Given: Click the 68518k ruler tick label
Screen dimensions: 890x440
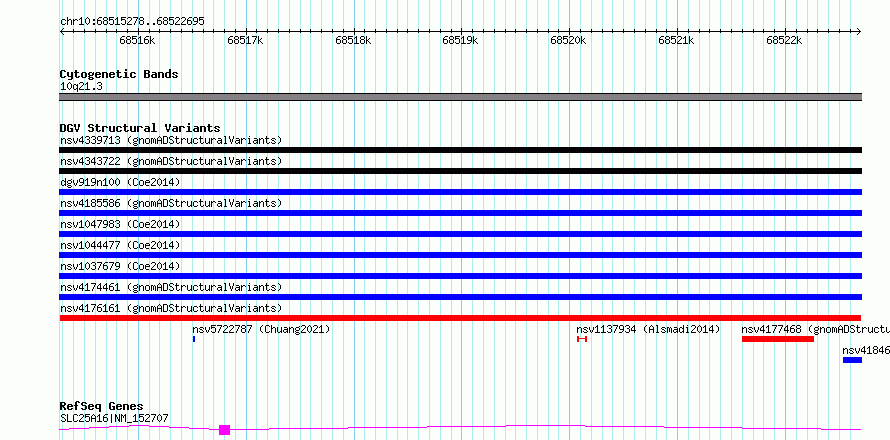Looking at the screenshot, I should pyautogui.click(x=353, y=40).
